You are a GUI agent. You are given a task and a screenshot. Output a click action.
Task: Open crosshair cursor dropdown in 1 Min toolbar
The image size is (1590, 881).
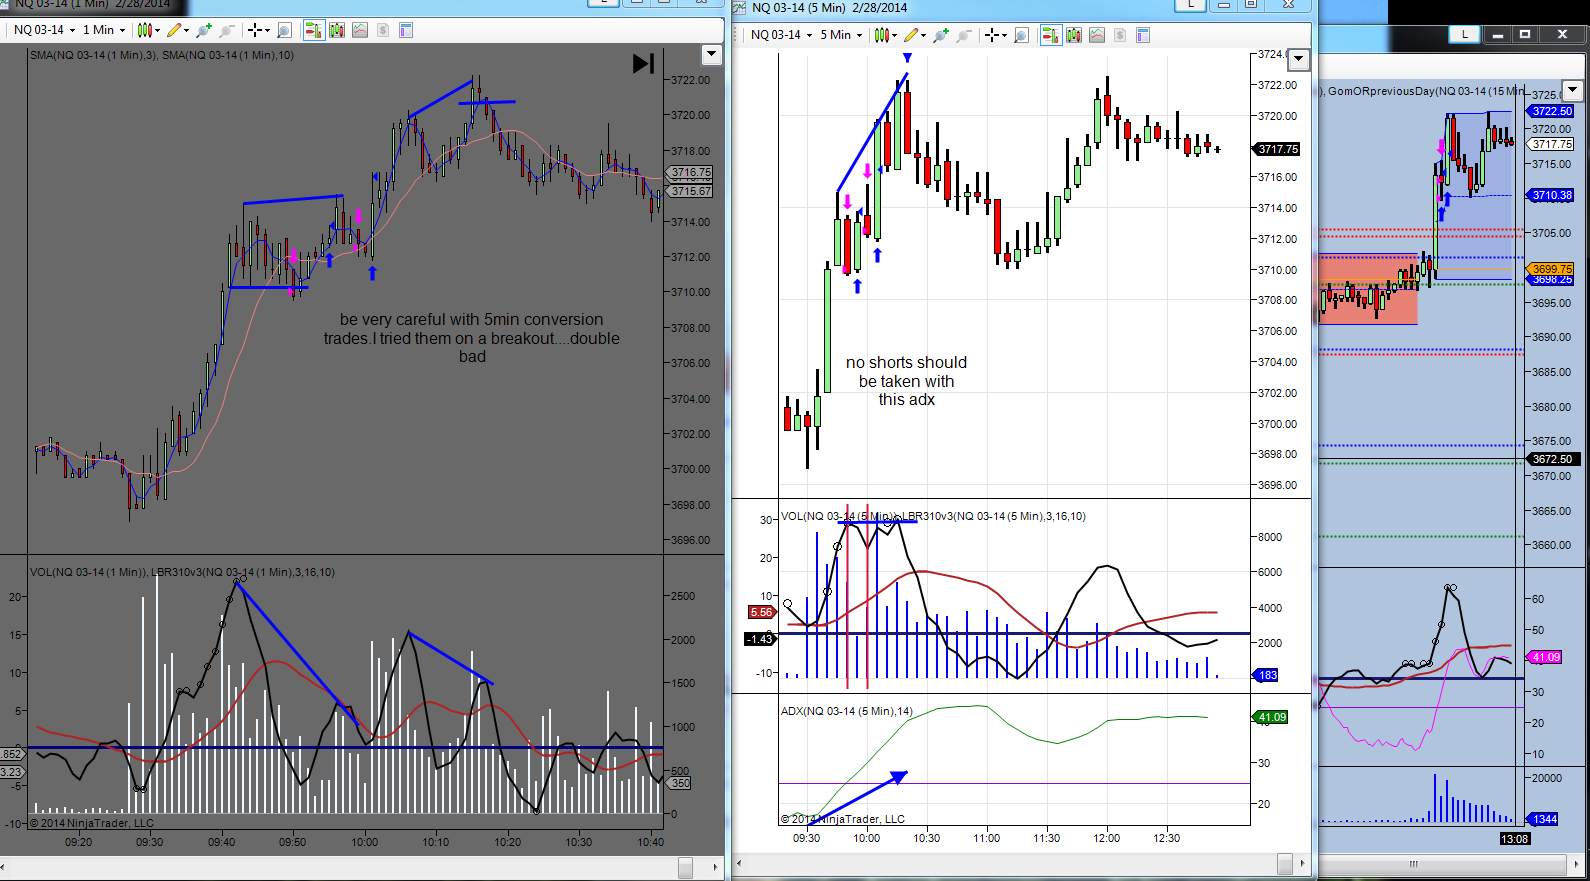259,30
